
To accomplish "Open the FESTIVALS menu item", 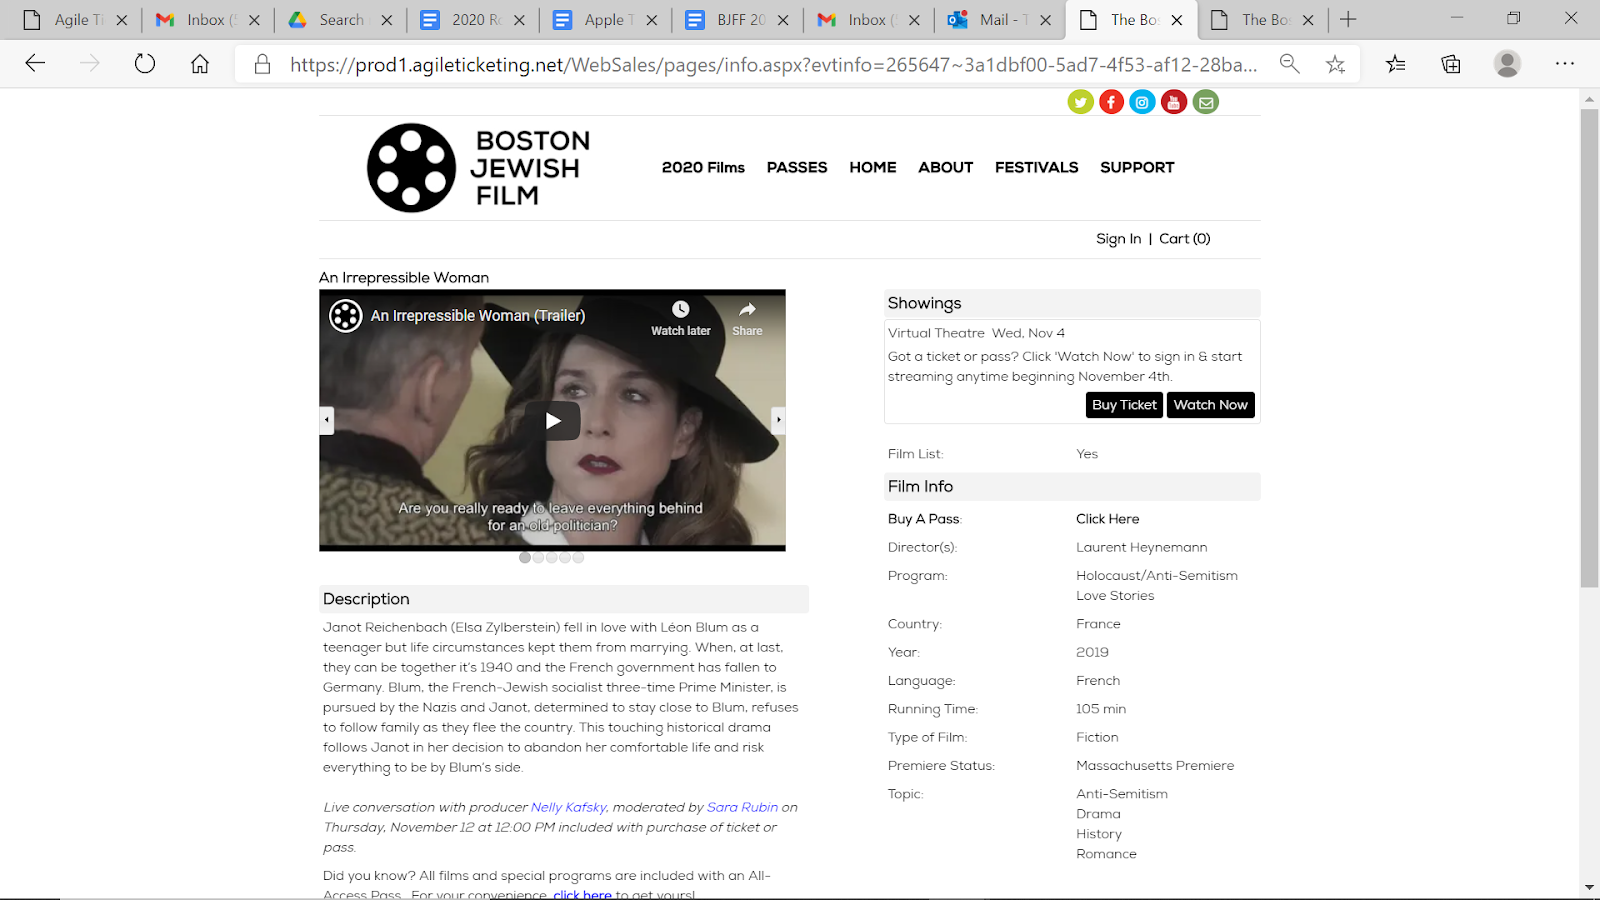I will (1037, 167).
